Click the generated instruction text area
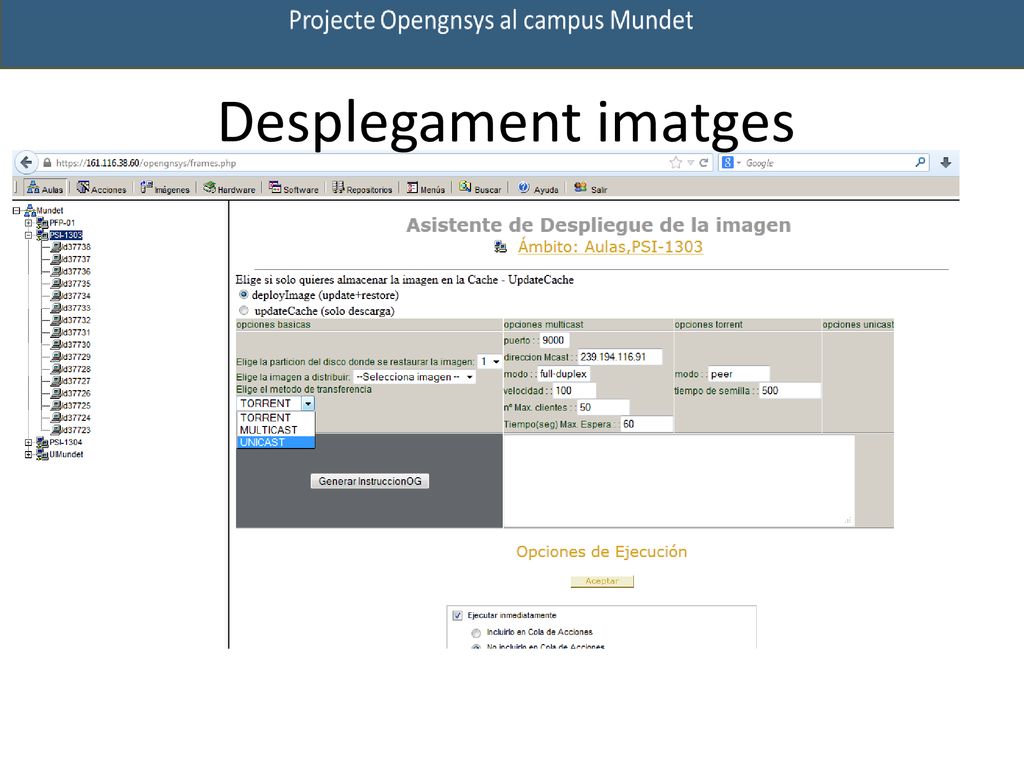This screenshot has width=1024, height=768. [x=679, y=481]
